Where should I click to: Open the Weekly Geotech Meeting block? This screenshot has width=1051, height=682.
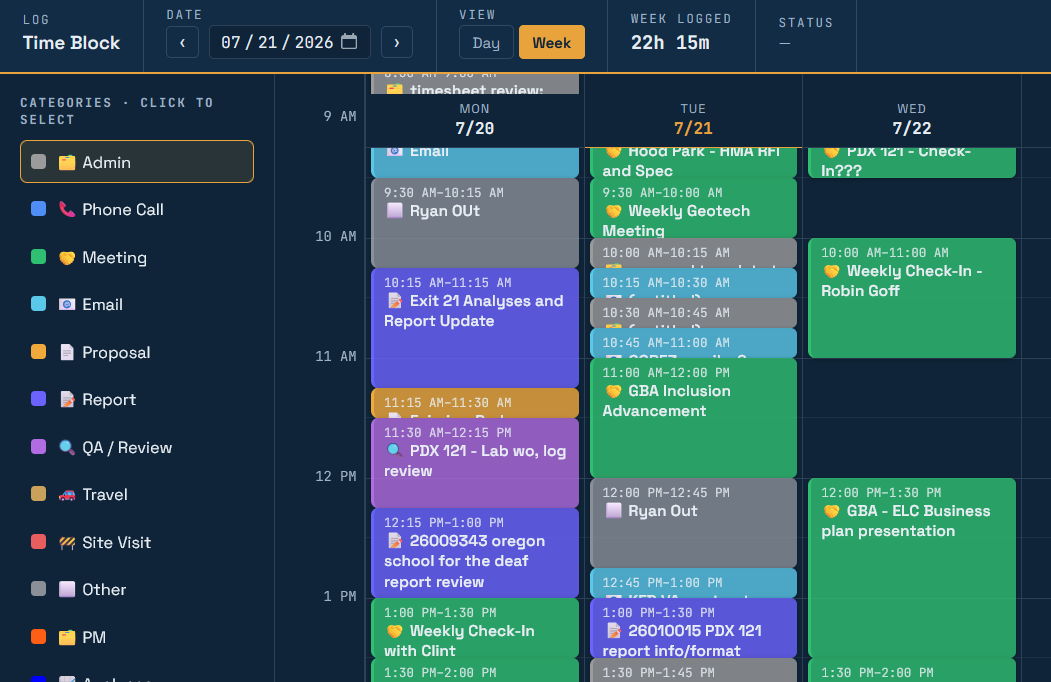pyautogui.click(x=694, y=208)
